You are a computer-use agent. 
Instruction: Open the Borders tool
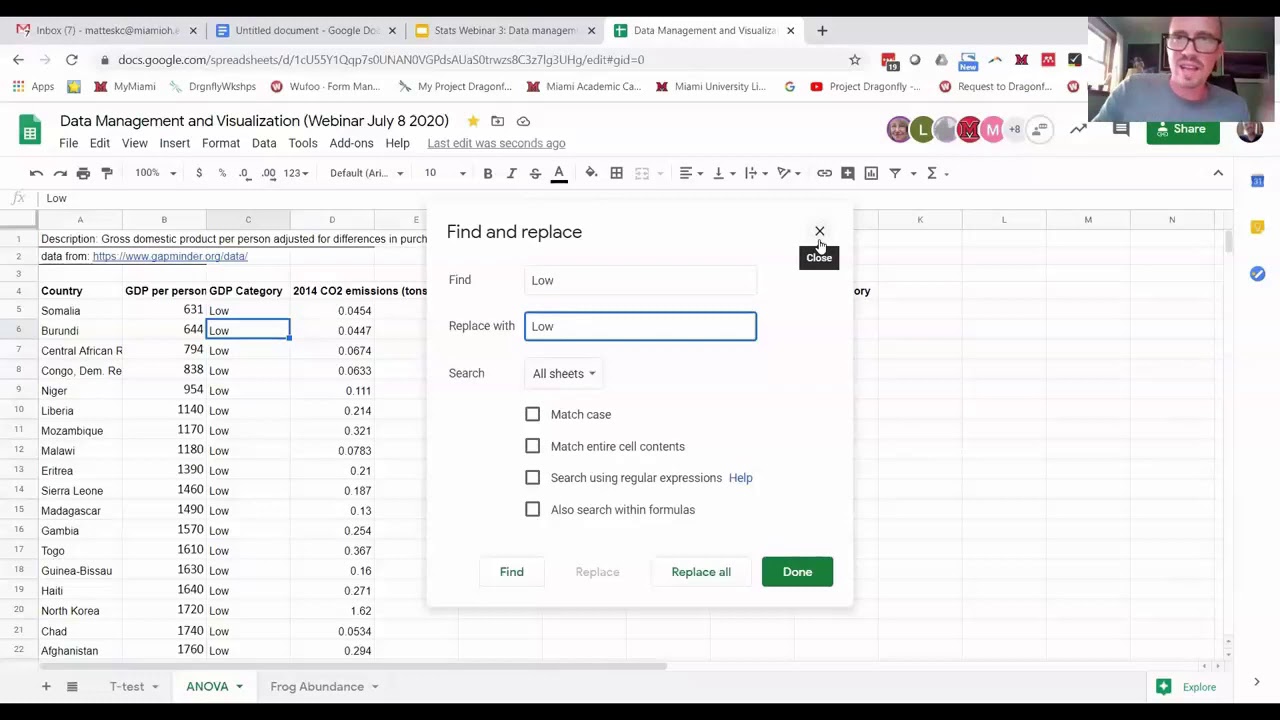pyautogui.click(x=616, y=173)
